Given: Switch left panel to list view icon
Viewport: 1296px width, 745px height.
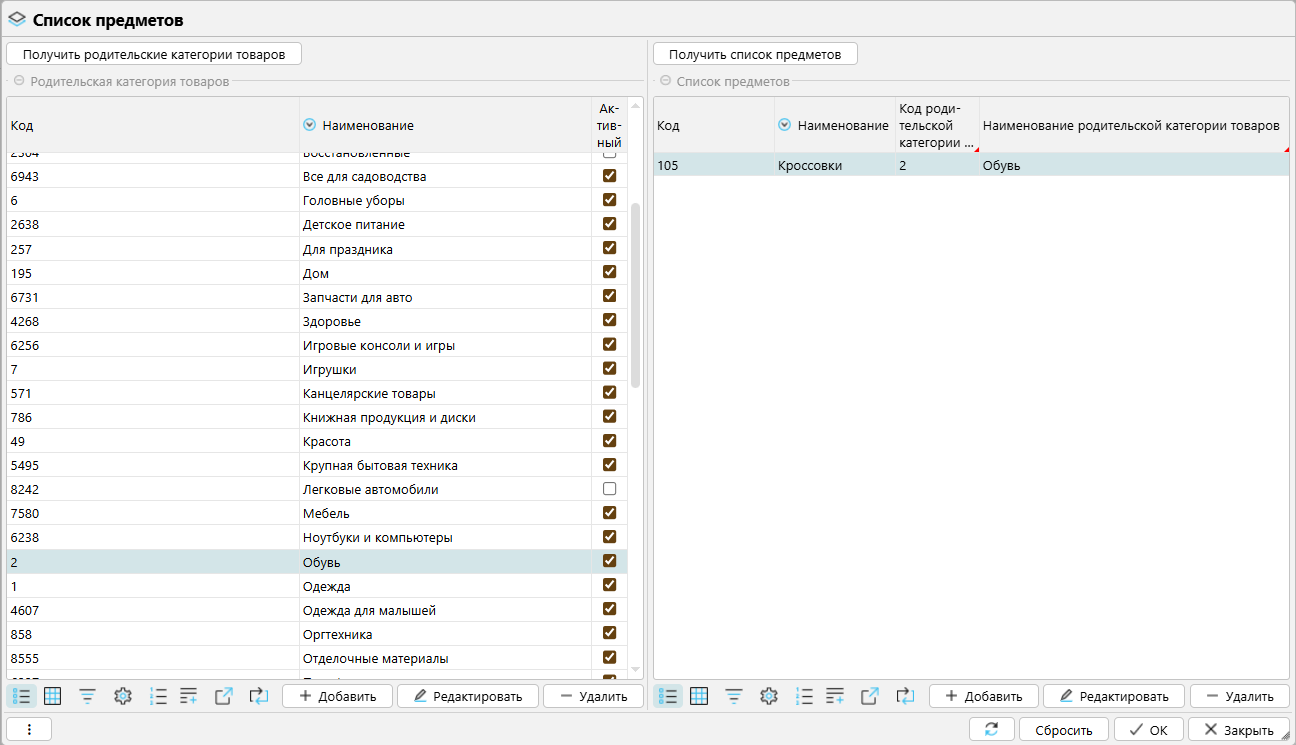Looking at the screenshot, I should [22, 696].
